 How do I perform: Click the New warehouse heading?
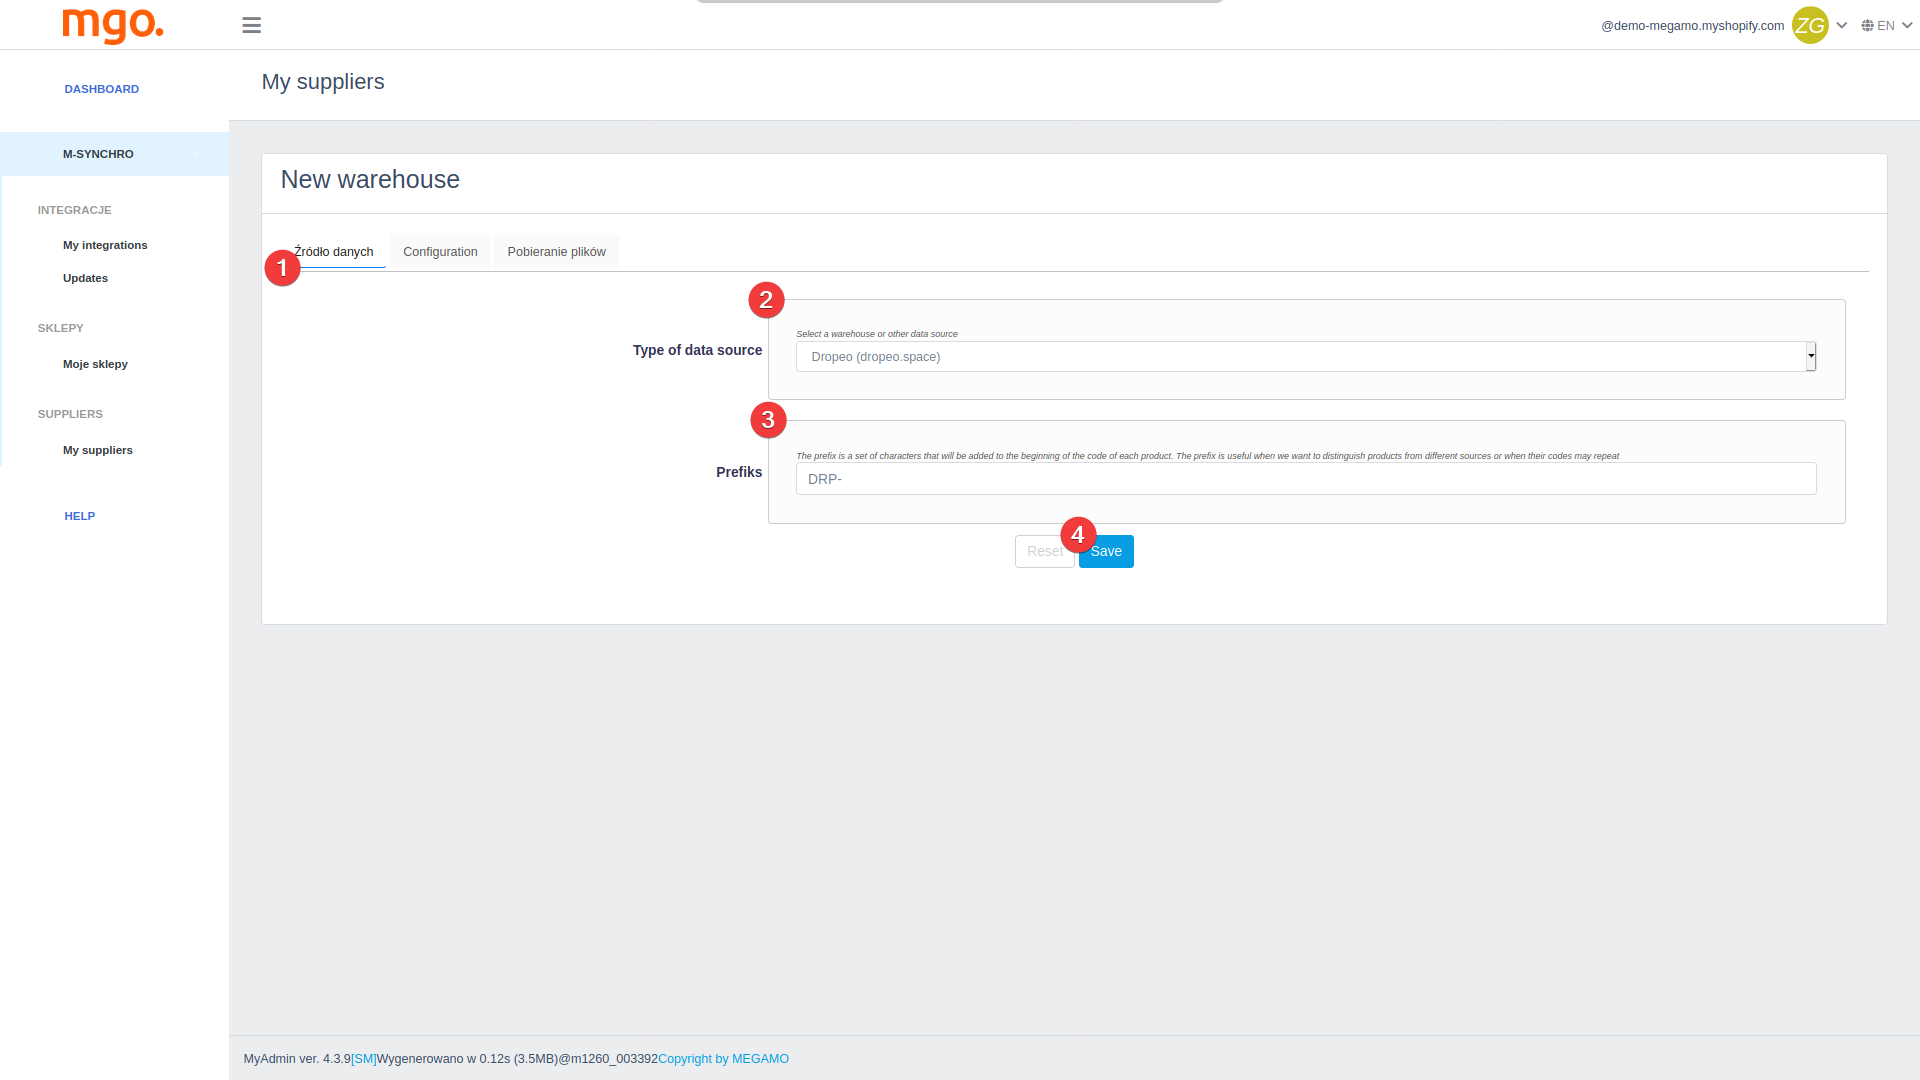tap(370, 180)
